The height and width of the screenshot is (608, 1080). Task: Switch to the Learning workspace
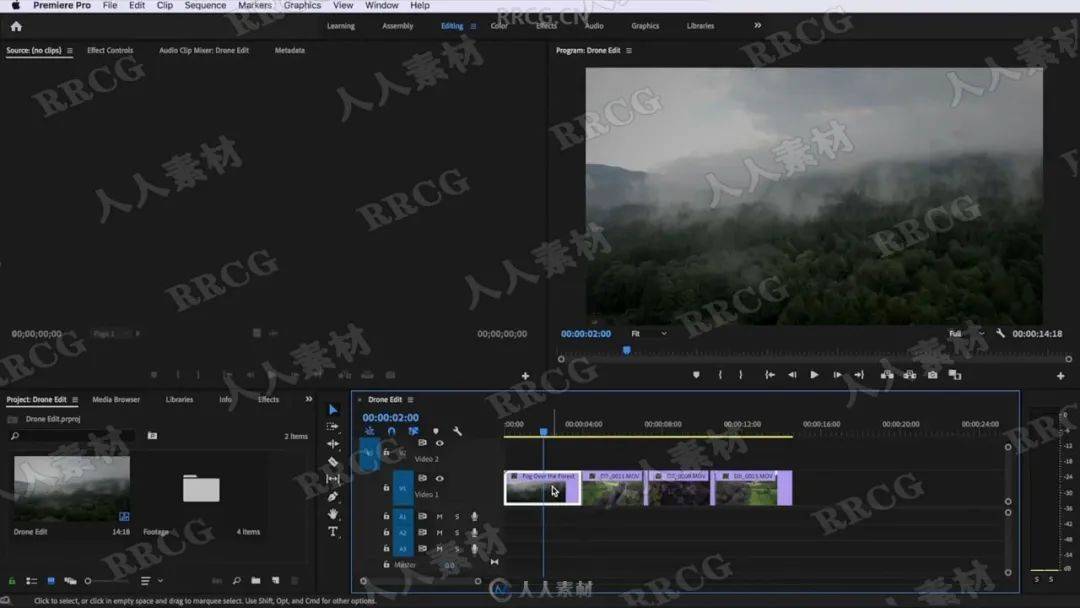(x=341, y=26)
